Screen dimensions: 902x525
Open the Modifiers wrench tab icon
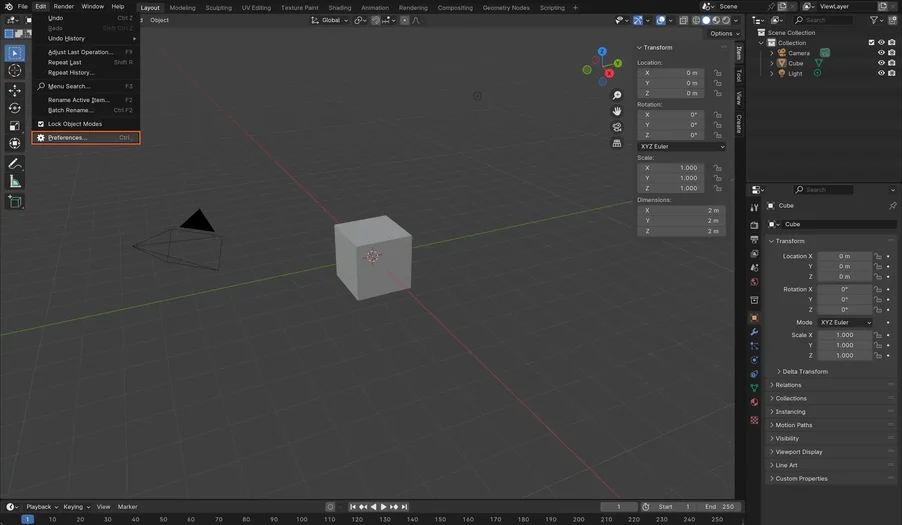click(x=754, y=332)
